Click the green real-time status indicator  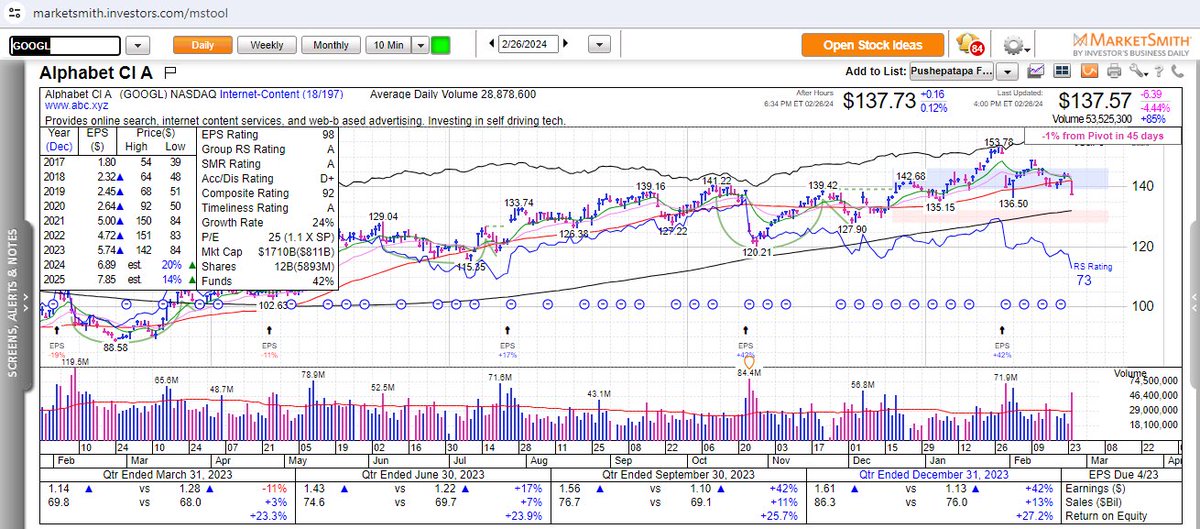(x=440, y=45)
